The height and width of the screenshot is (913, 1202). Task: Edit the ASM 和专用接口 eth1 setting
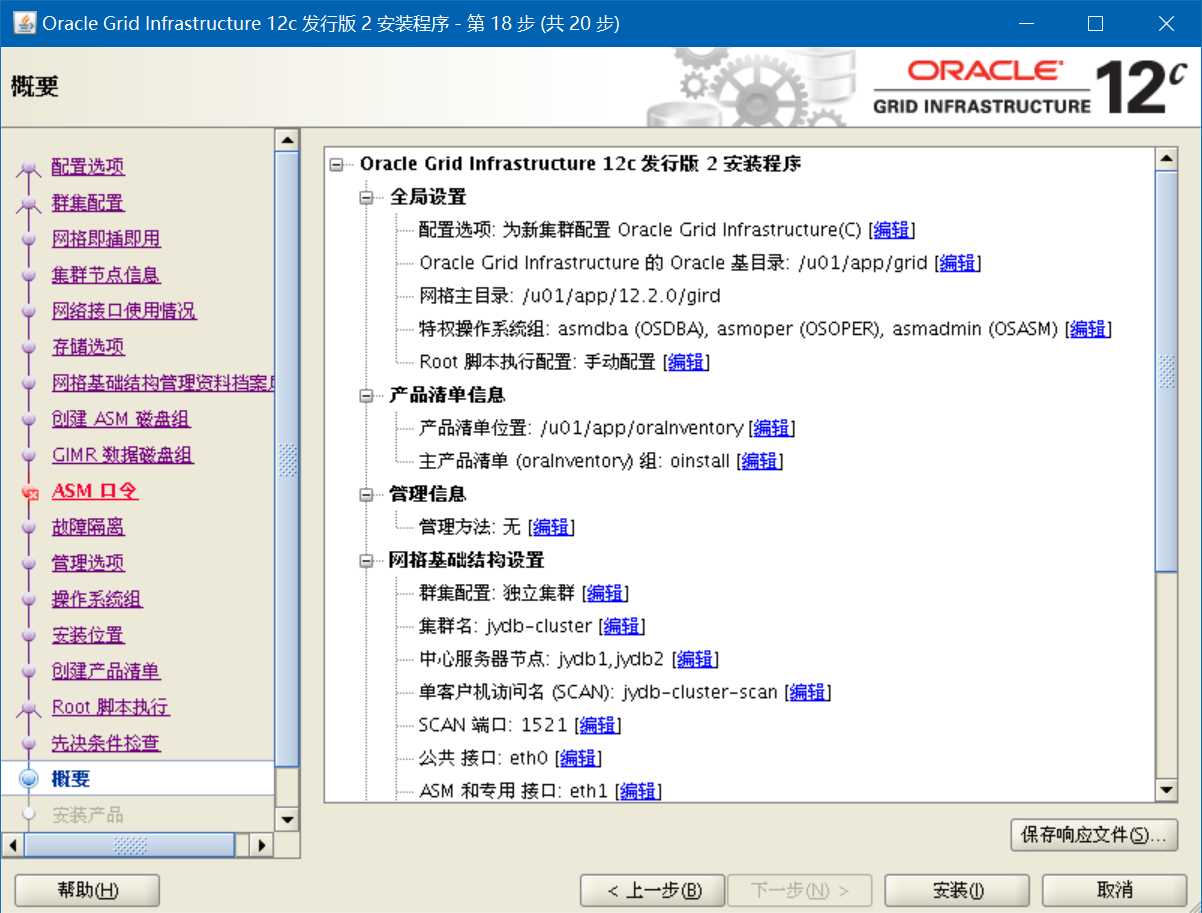(639, 791)
